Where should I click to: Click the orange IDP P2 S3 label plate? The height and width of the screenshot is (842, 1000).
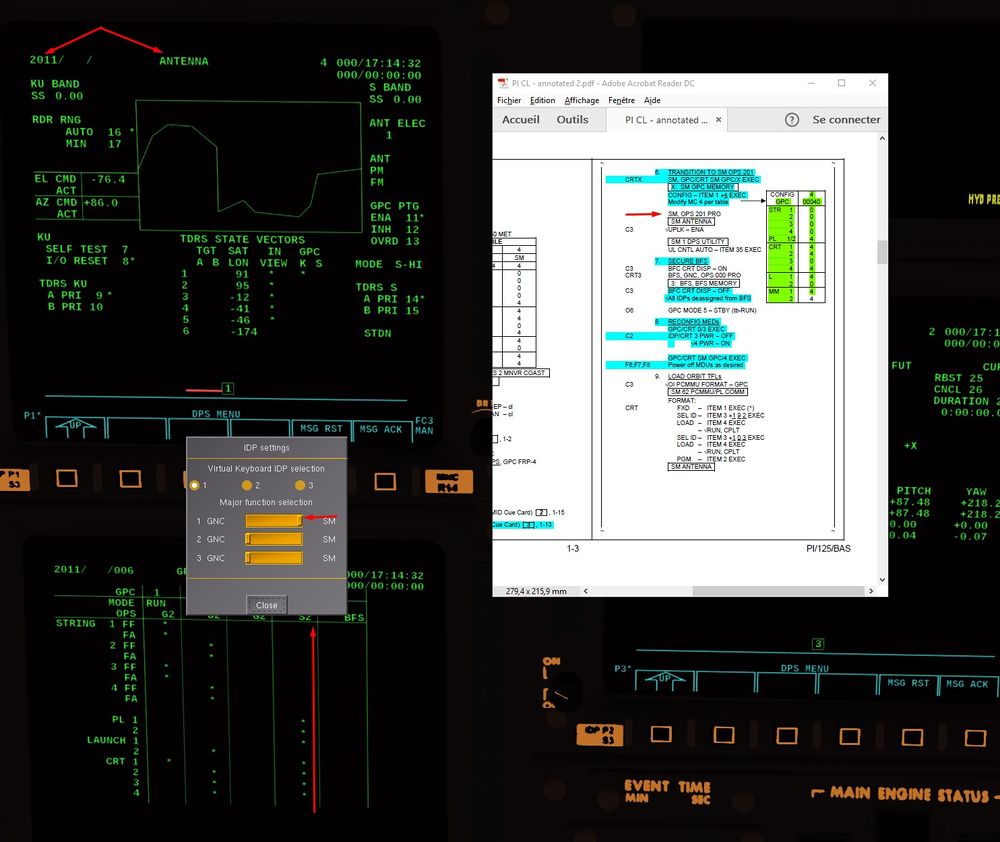pyautogui.click(x=599, y=735)
